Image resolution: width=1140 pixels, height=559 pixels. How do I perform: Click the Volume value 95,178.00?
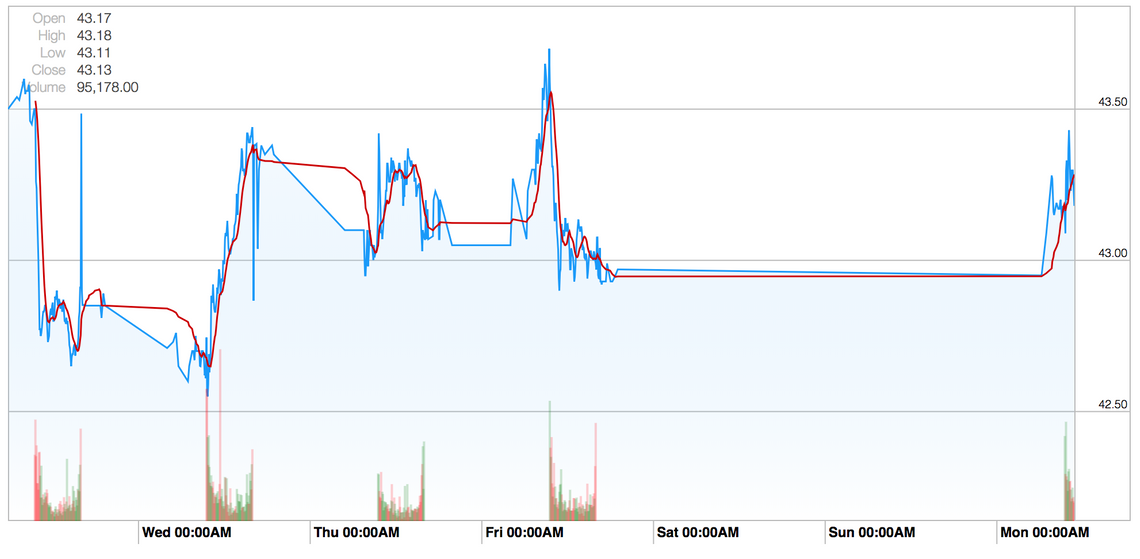[107, 87]
